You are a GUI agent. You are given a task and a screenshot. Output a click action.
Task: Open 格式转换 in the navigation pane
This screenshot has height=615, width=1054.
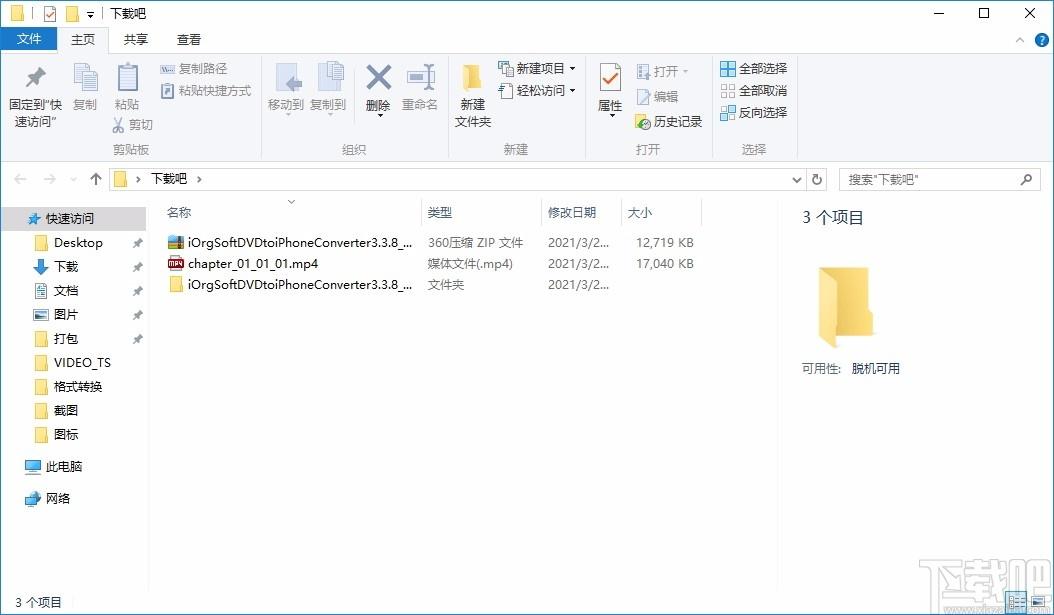click(77, 386)
